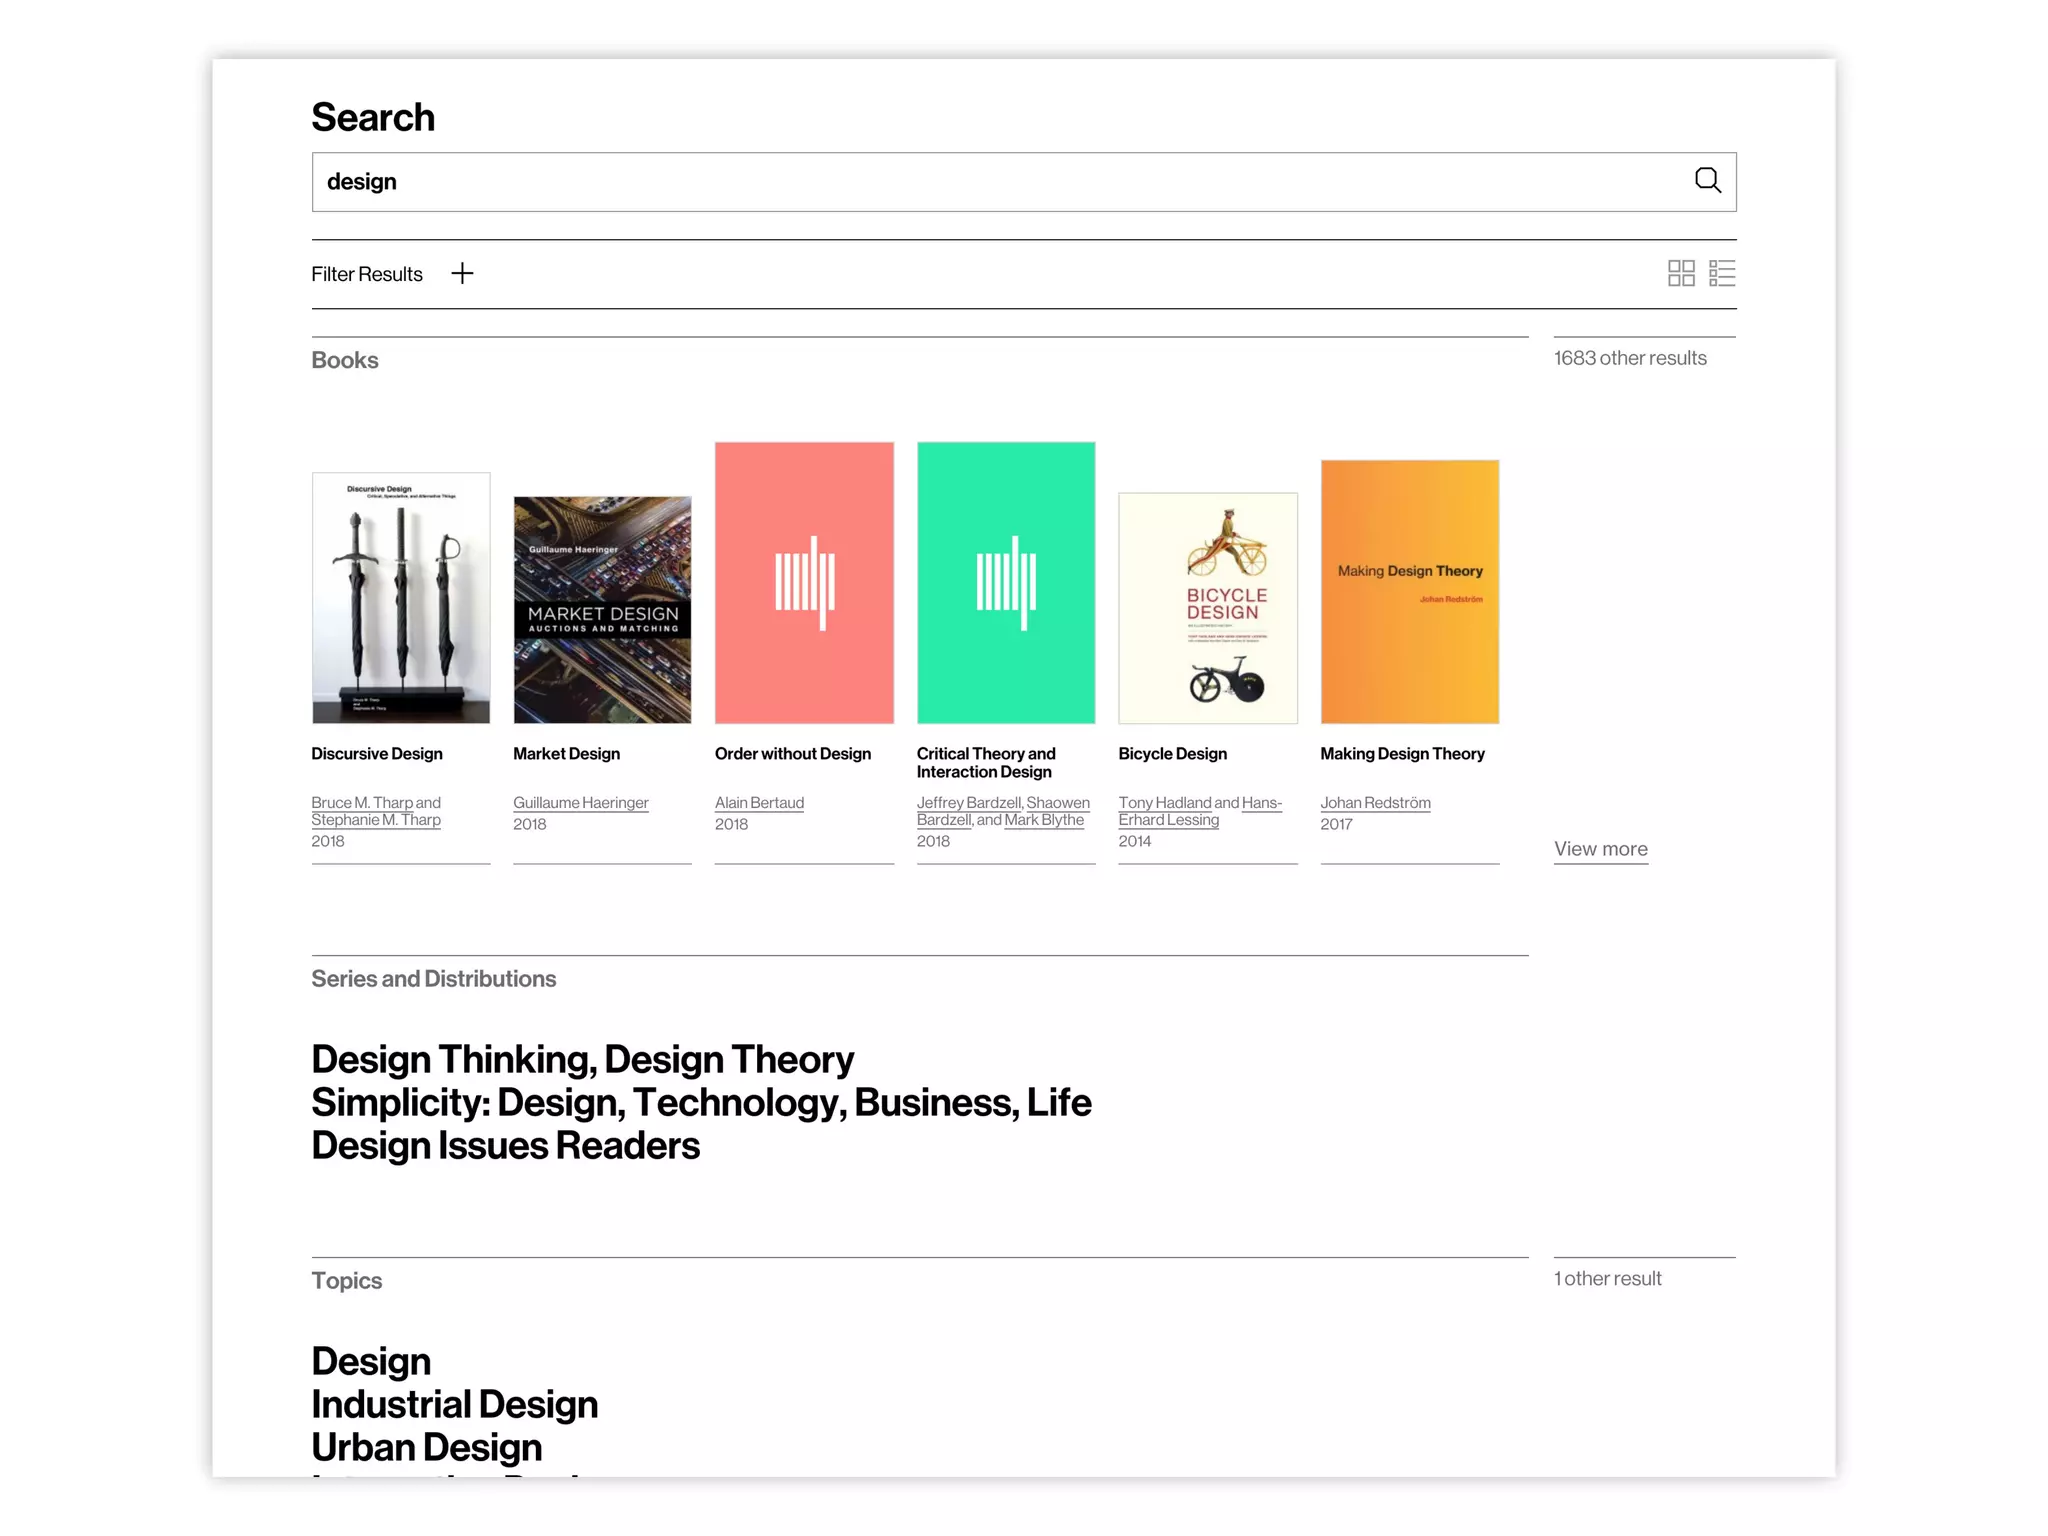Viewport: 2048px width, 1536px height.
Task: Open author Alain Bertaud link
Action: (x=759, y=803)
